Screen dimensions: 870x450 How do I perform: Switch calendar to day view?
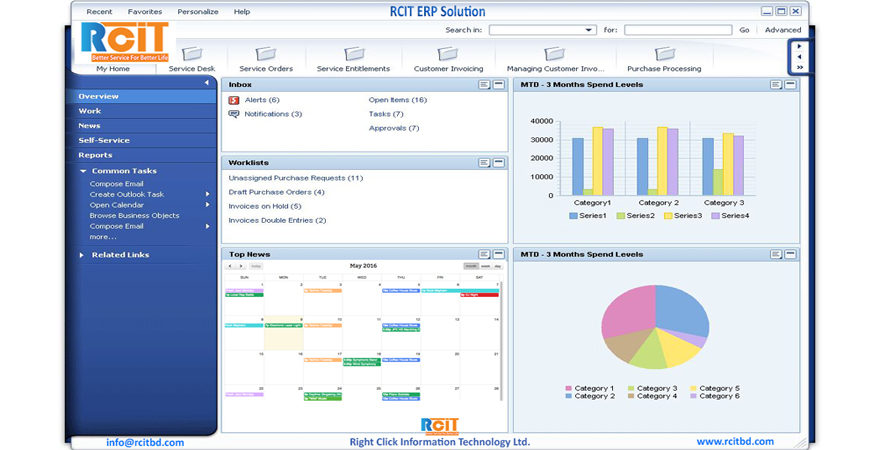[x=498, y=266]
